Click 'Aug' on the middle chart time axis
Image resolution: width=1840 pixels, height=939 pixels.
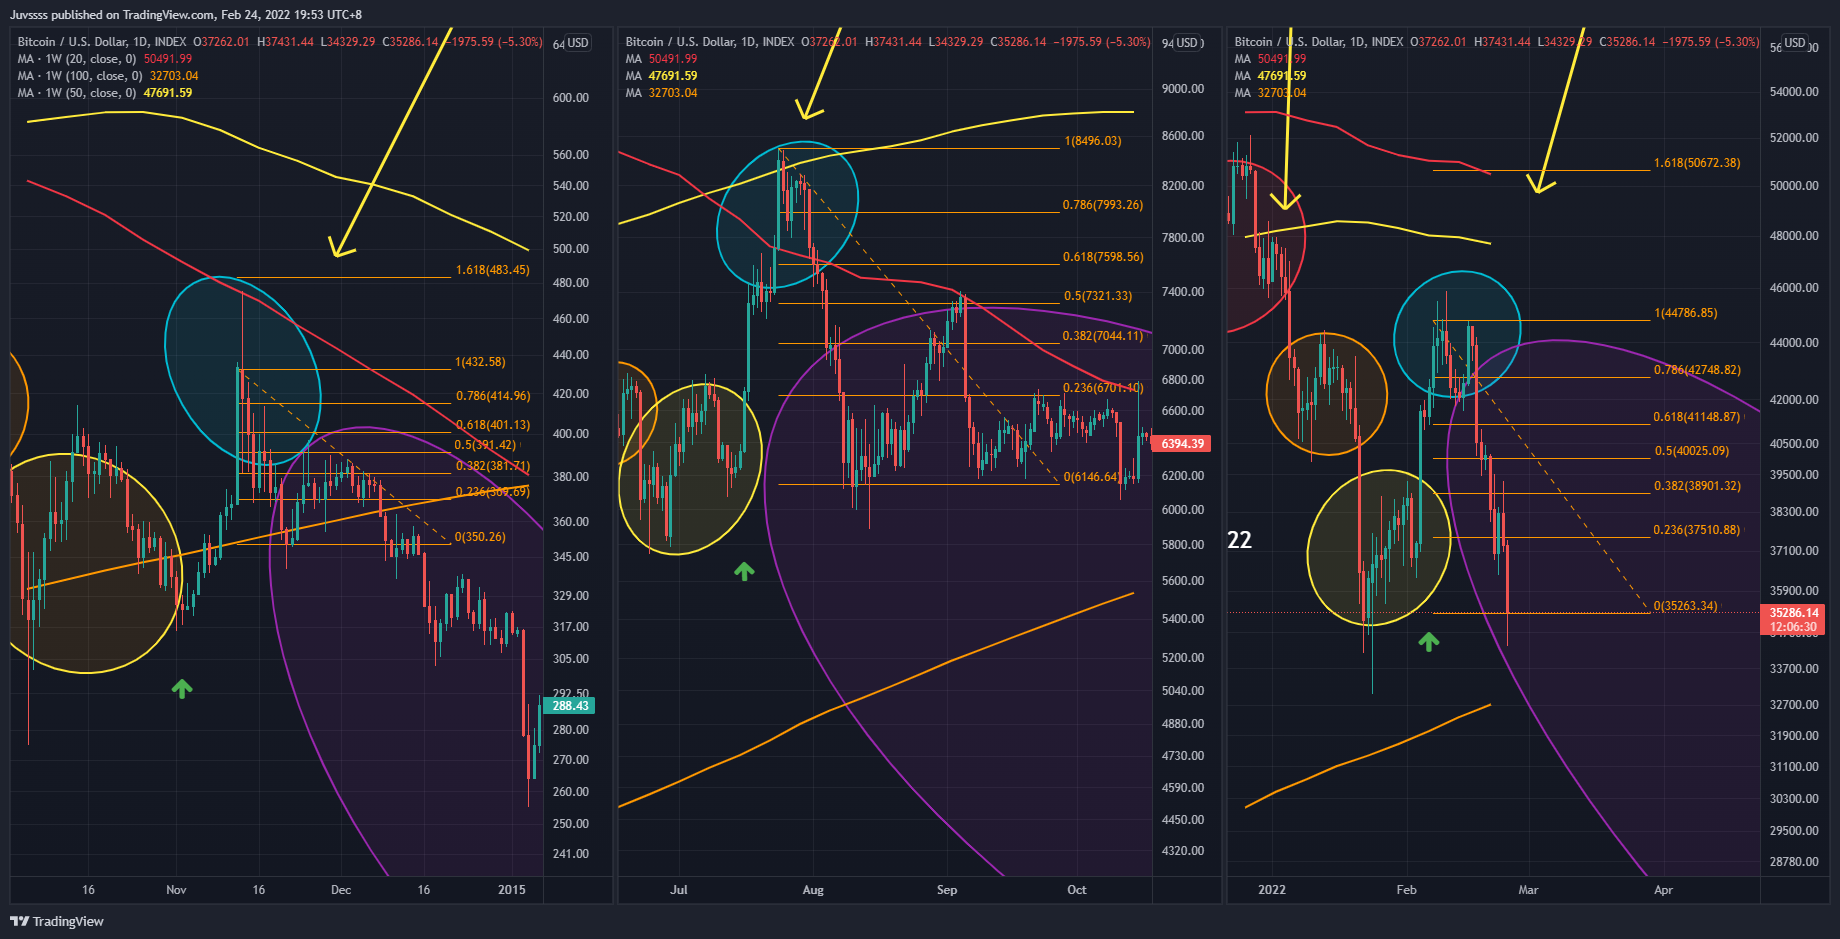coord(813,890)
